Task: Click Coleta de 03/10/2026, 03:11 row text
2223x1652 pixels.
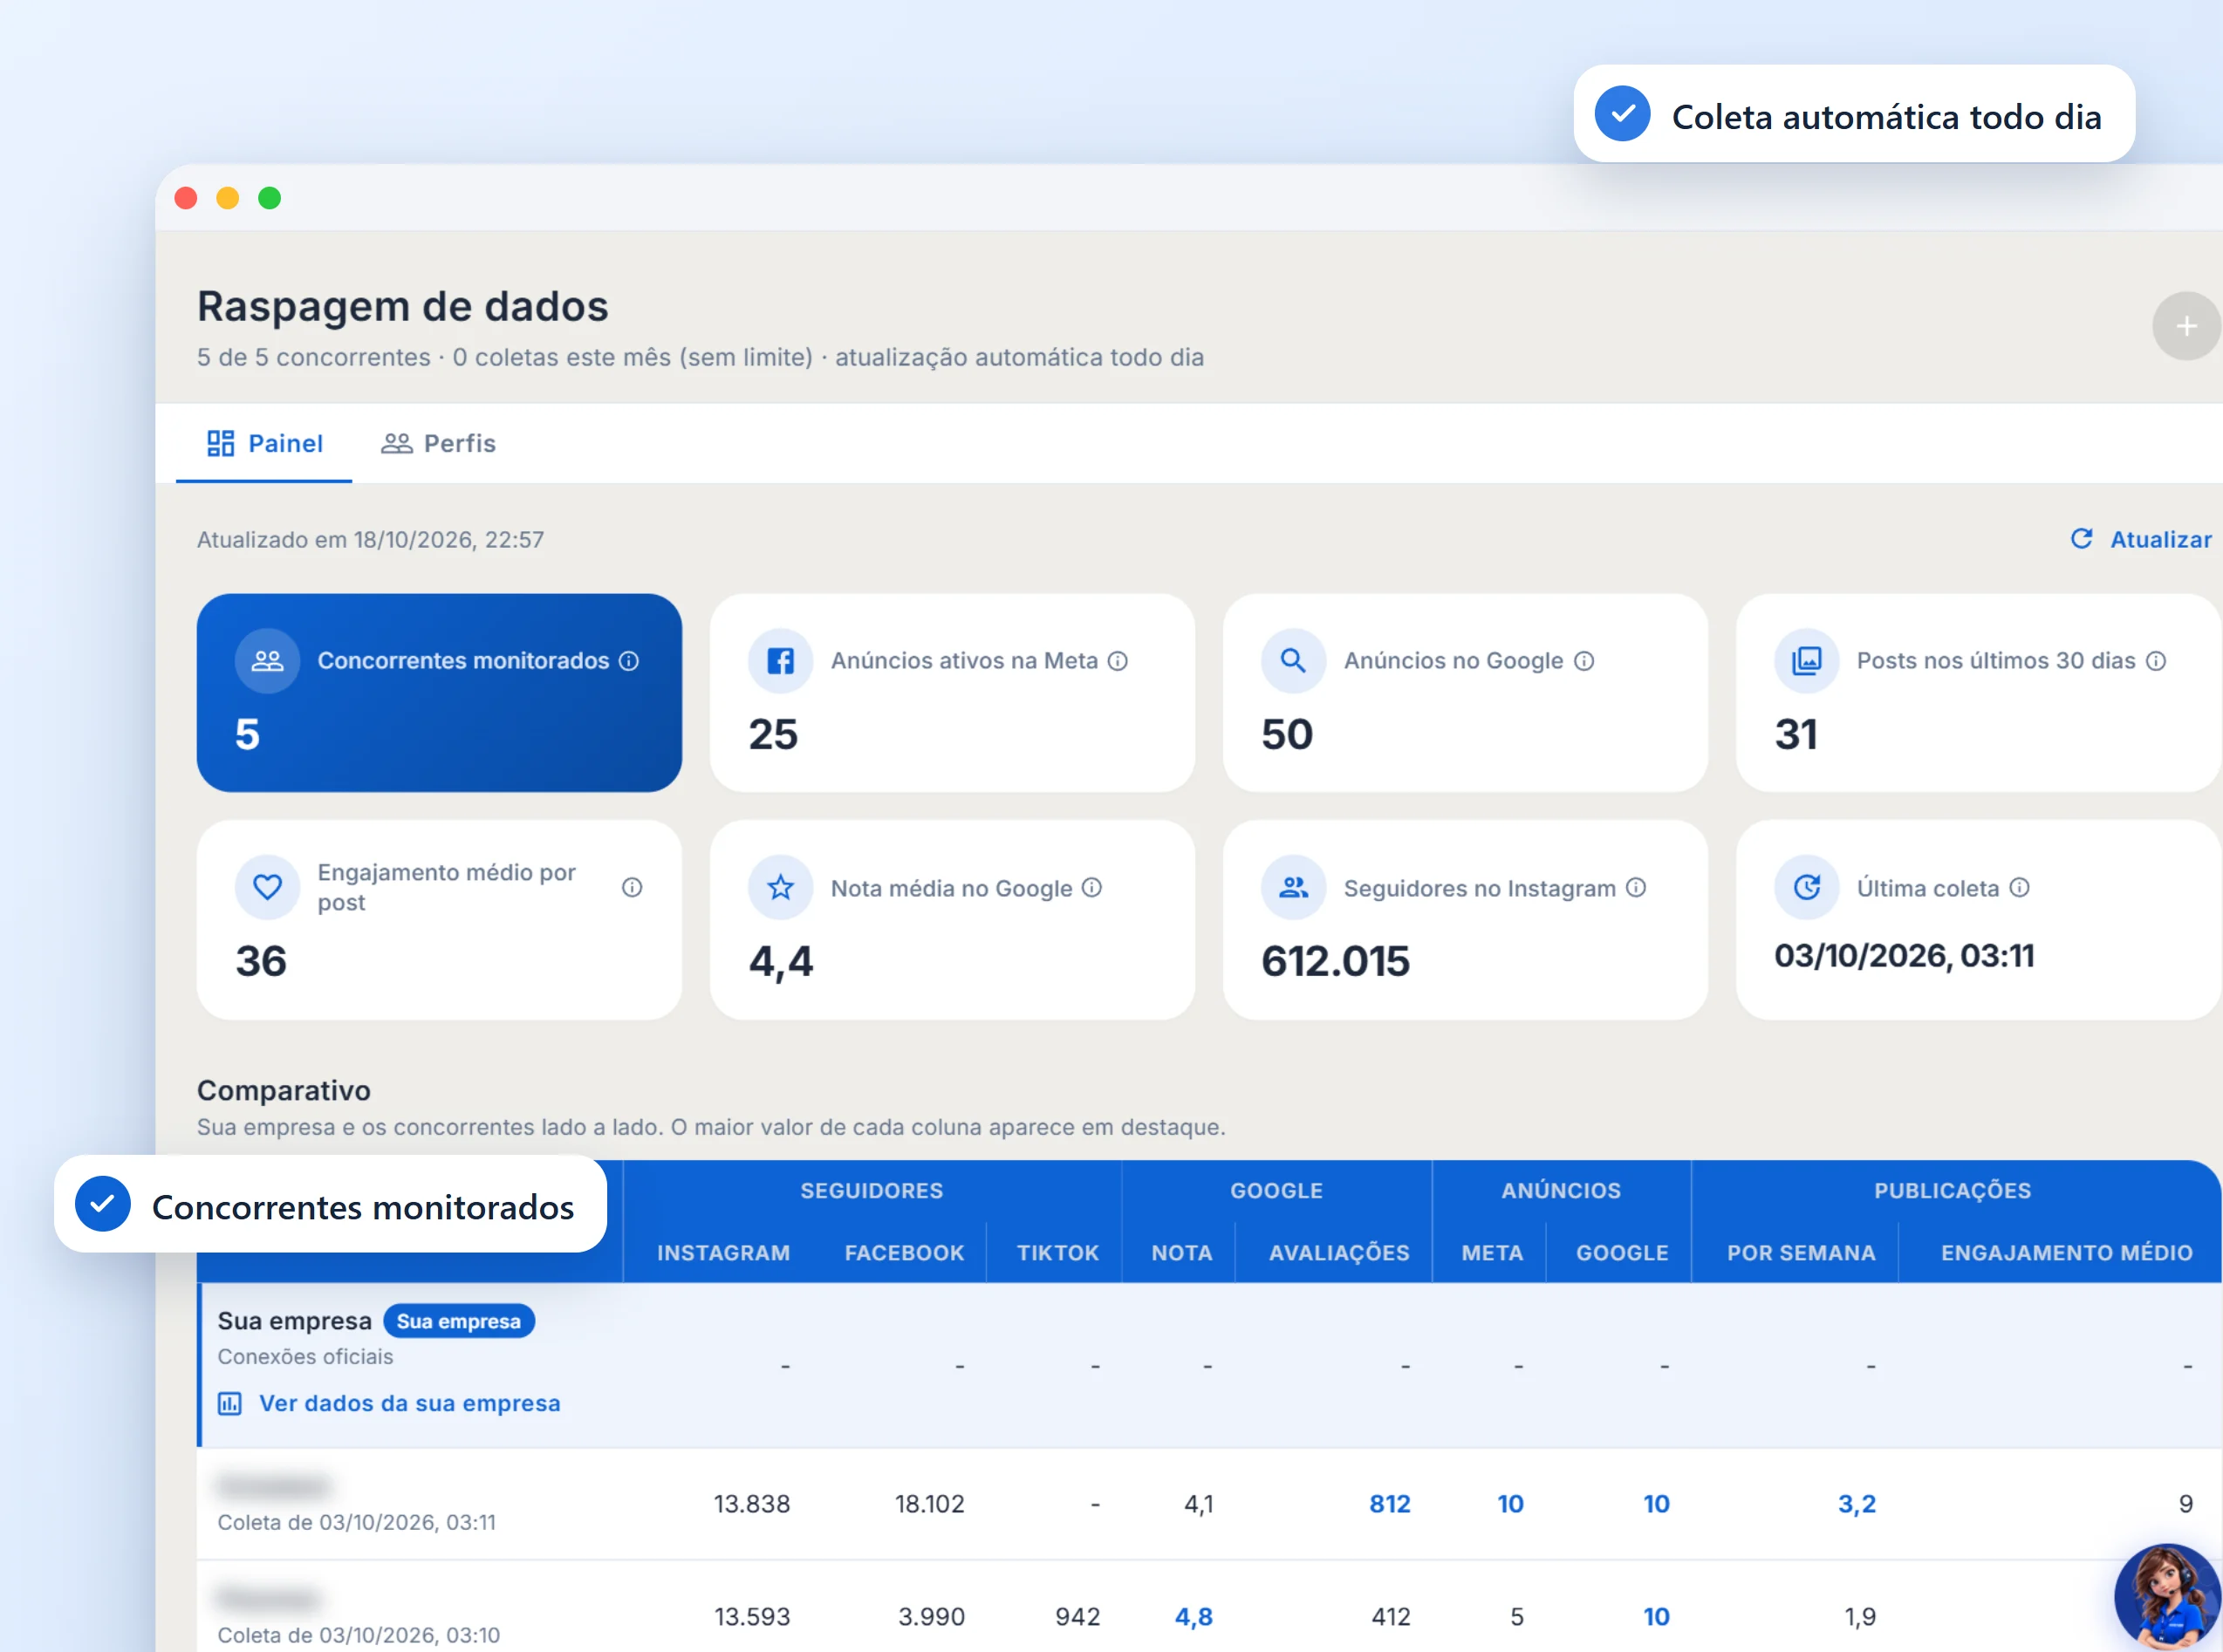Action: pyautogui.click(x=356, y=1522)
